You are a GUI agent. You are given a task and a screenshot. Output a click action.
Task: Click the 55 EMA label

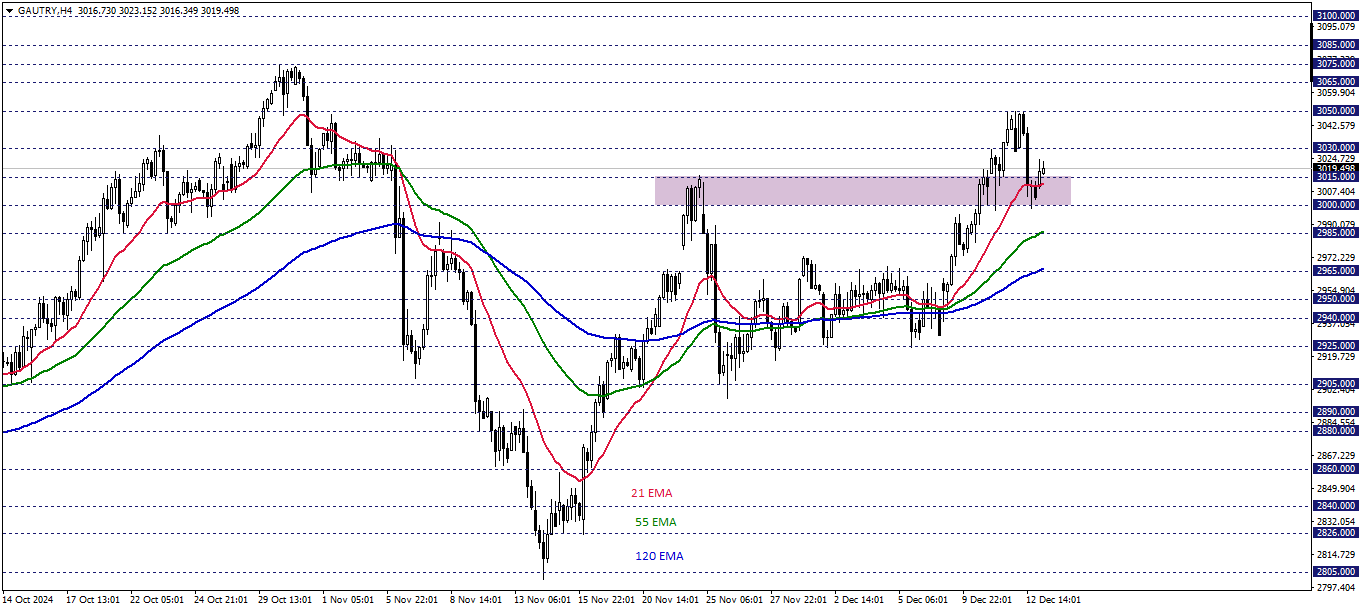click(656, 522)
